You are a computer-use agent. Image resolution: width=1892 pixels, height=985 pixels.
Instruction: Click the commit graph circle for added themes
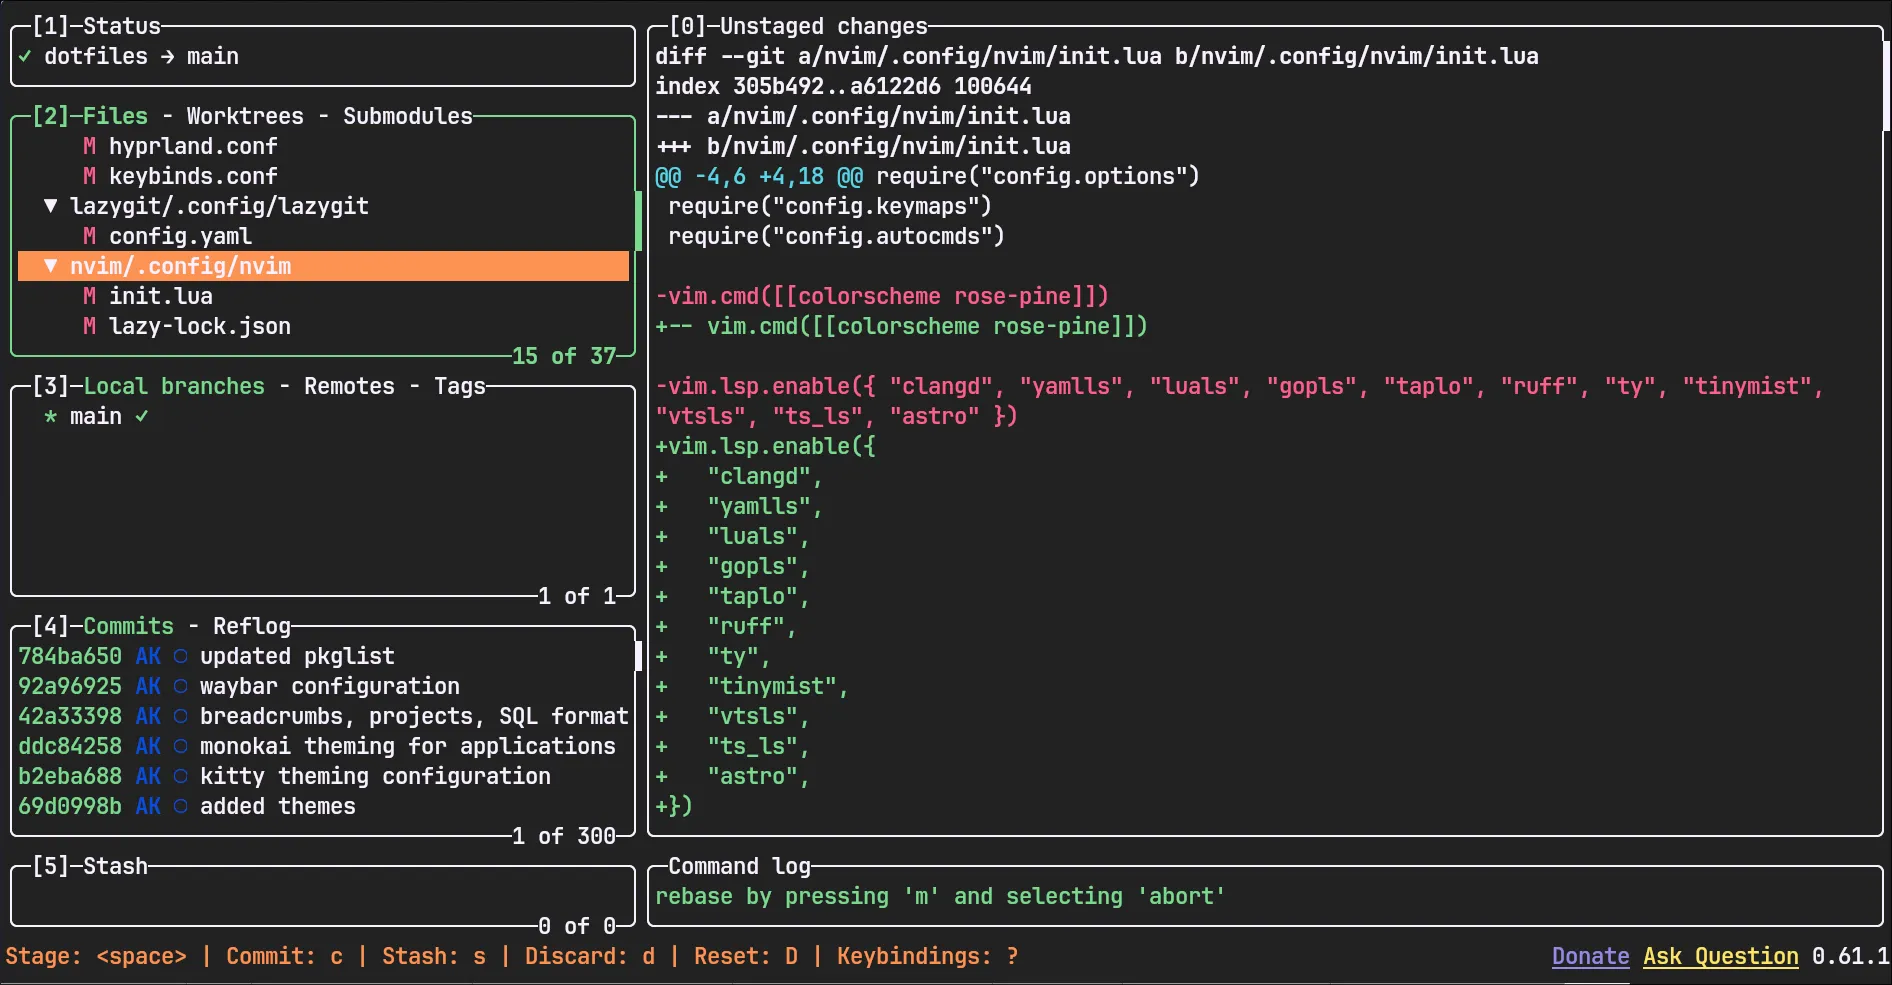180,806
